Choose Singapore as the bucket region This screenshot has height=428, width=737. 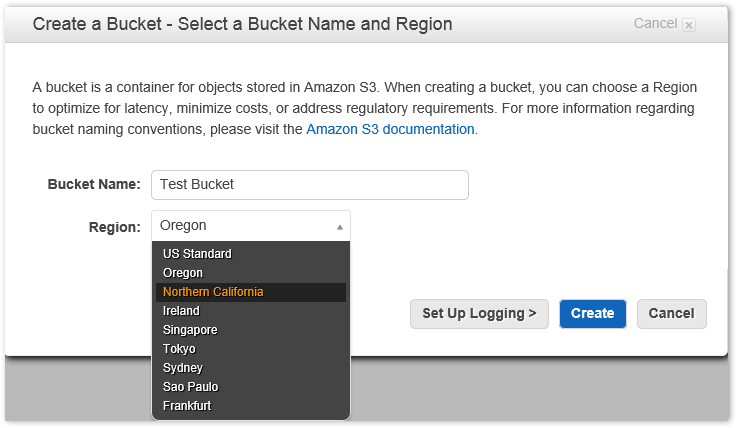[190, 330]
